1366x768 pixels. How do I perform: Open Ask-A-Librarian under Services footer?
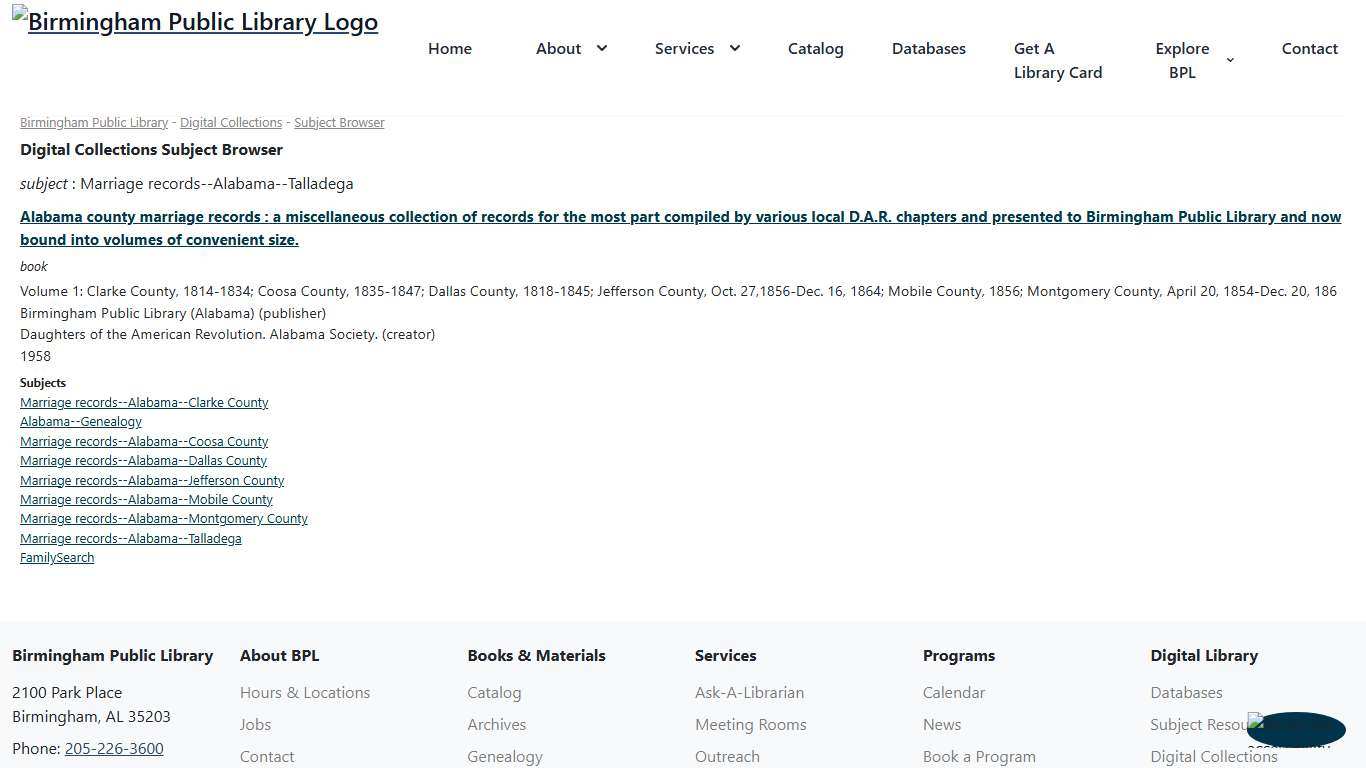(749, 692)
